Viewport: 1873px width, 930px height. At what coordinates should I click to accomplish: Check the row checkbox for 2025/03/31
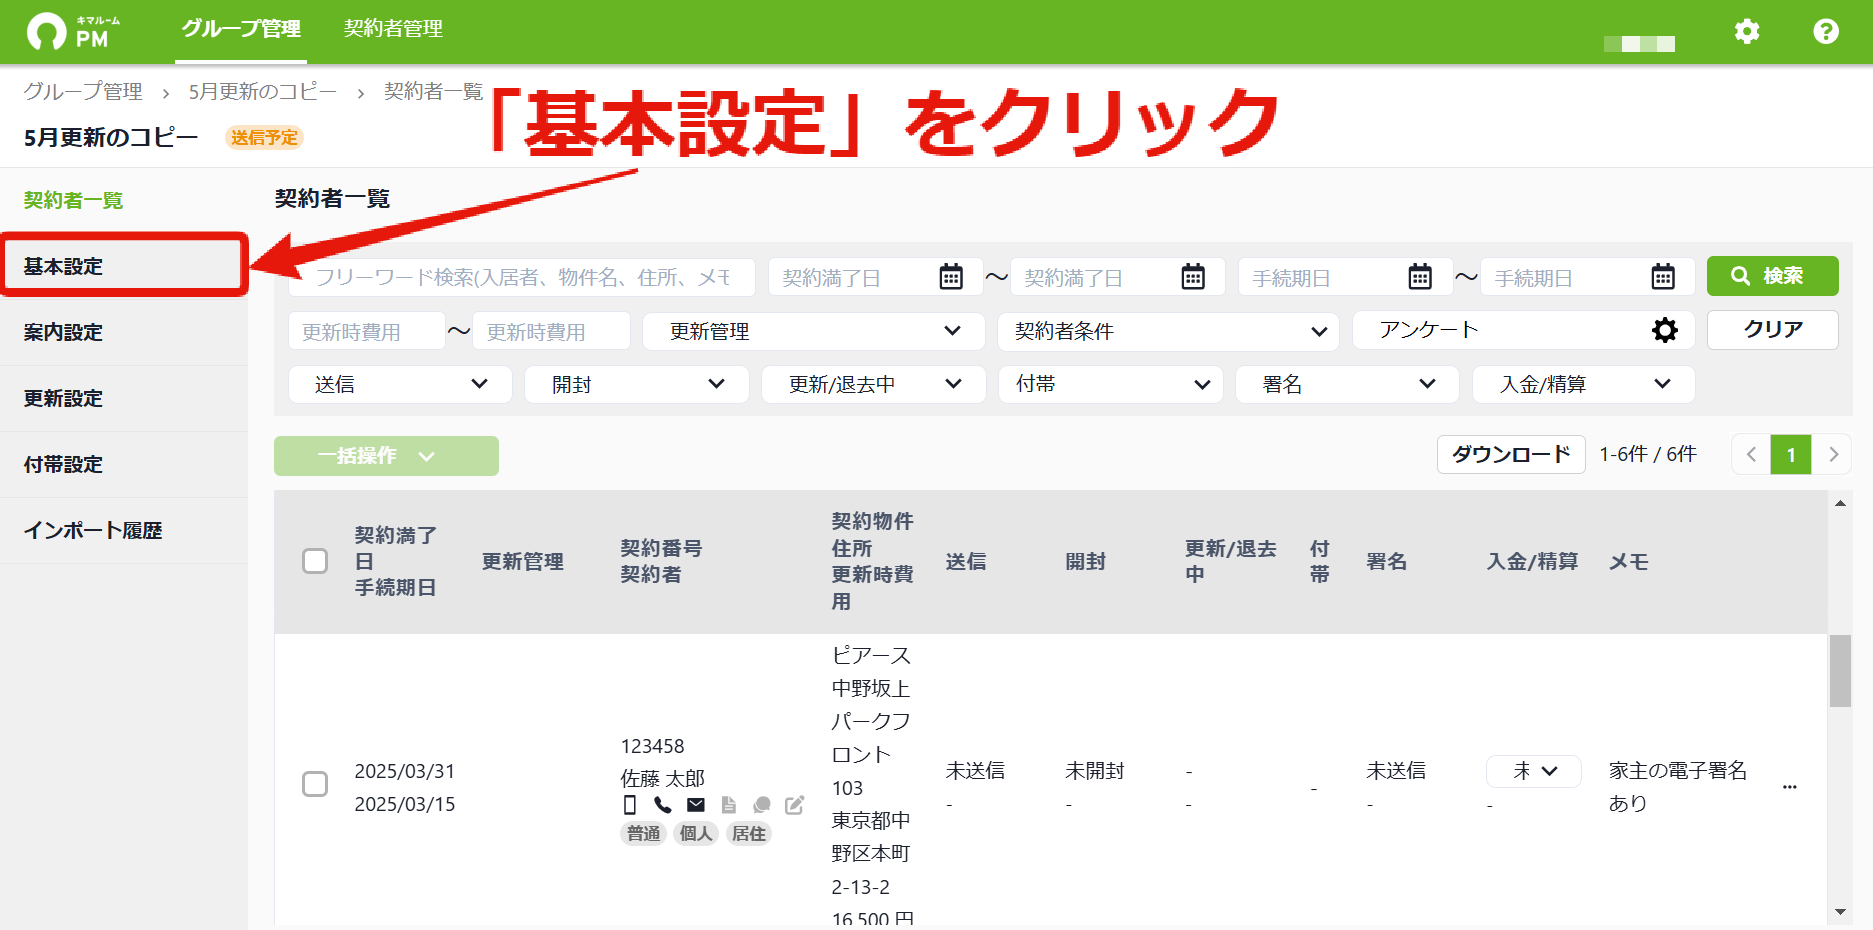pos(315,784)
